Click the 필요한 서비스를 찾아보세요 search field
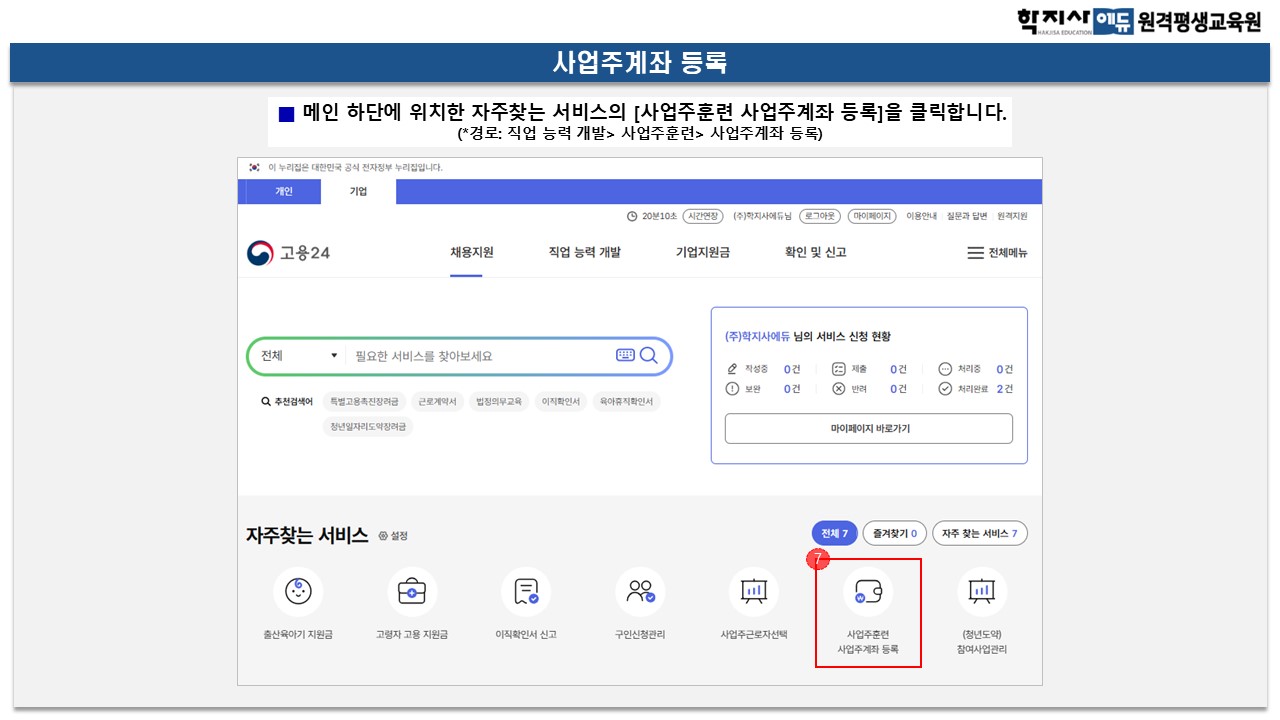Viewport: 1280px width, 720px height. [x=480, y=356]
